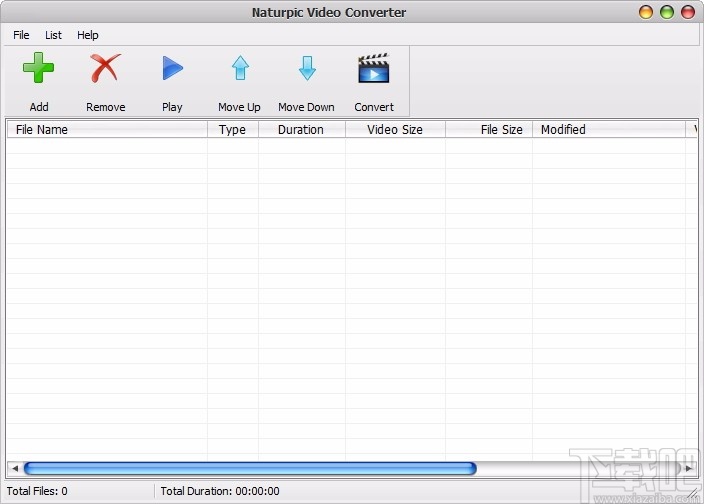Sort by the Duration column header
Viewport: 704px width, 504px height.
point(302,130)
